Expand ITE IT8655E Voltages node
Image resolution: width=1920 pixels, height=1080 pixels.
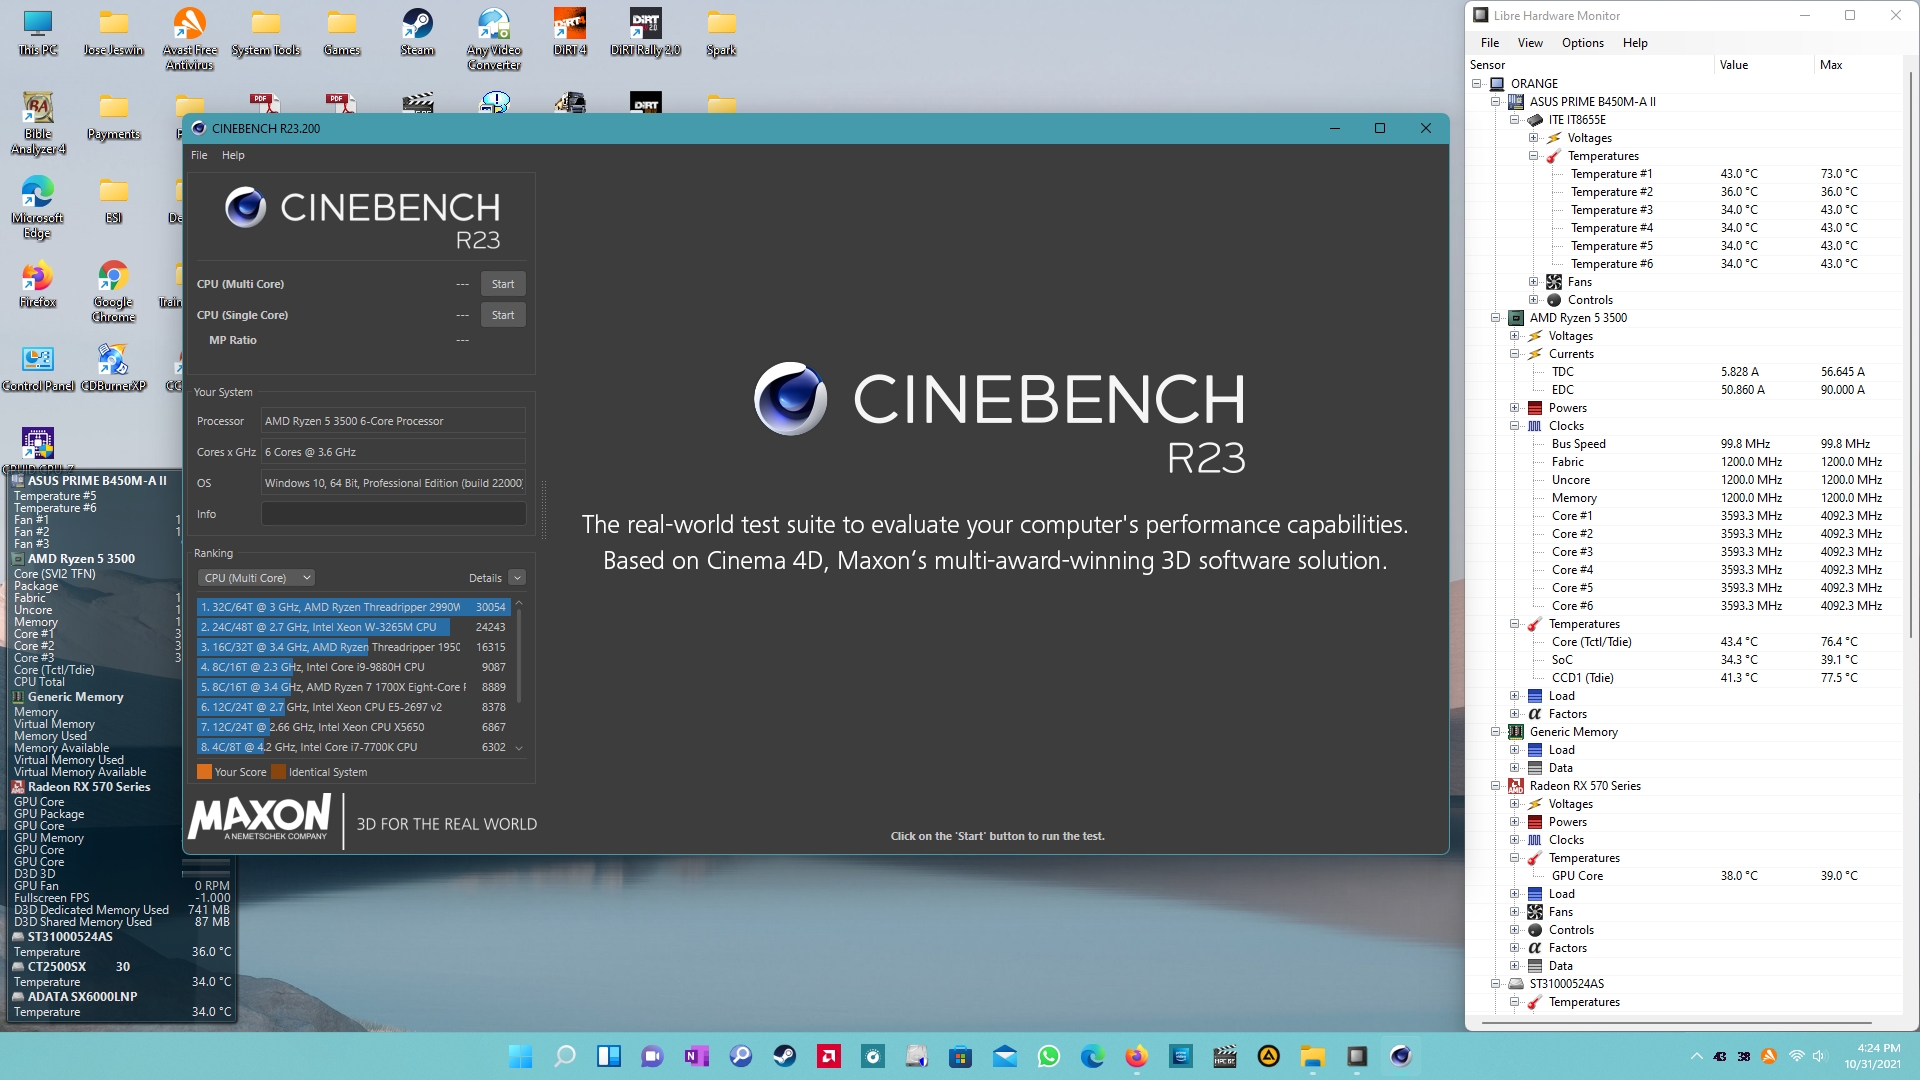pyautogui.click(x=1533, y=138)
